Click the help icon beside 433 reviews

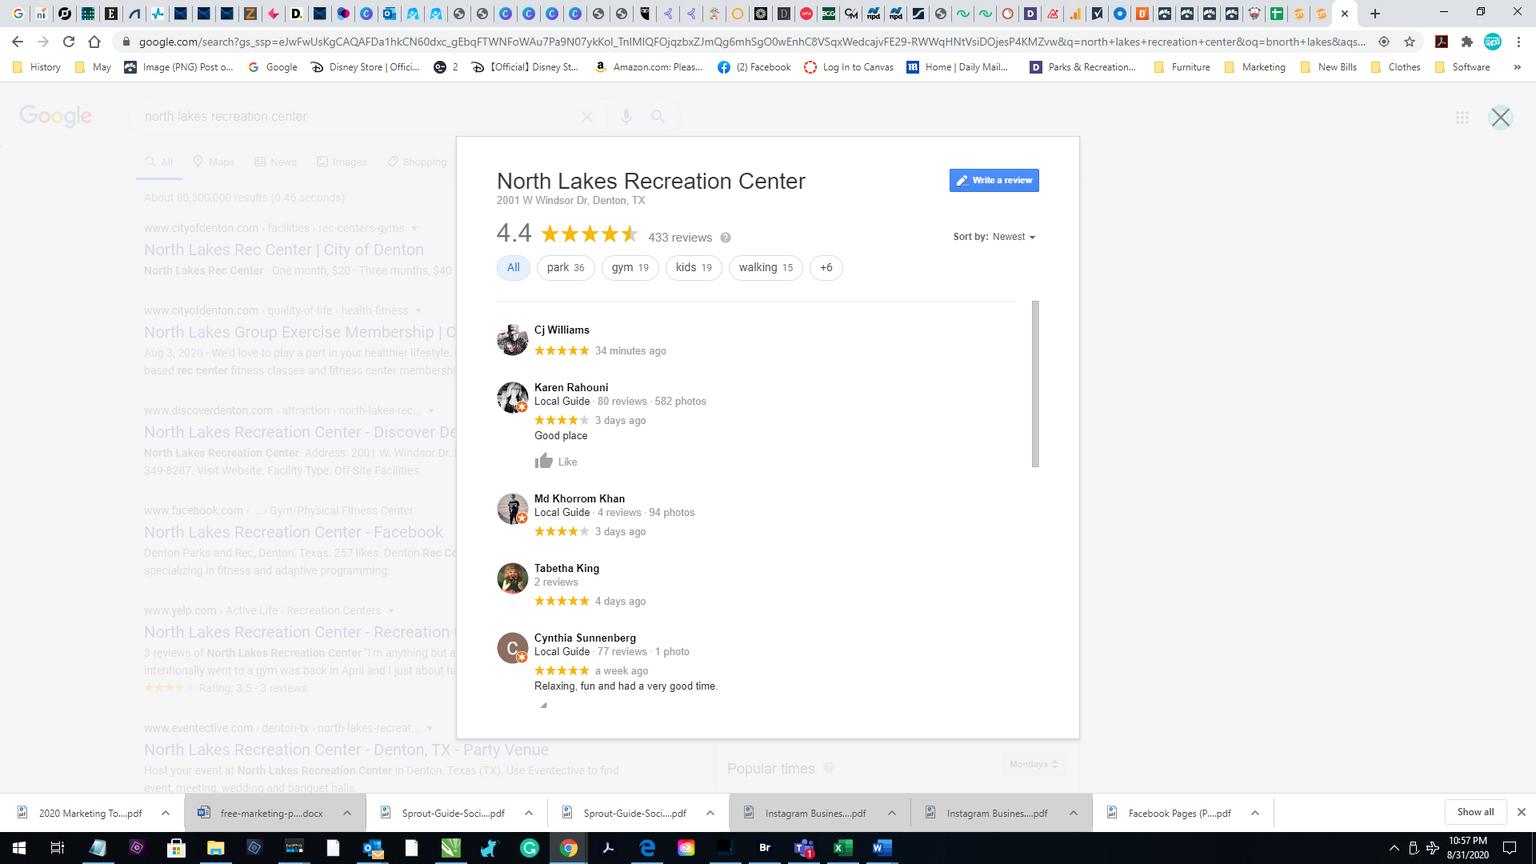(725, 238)
